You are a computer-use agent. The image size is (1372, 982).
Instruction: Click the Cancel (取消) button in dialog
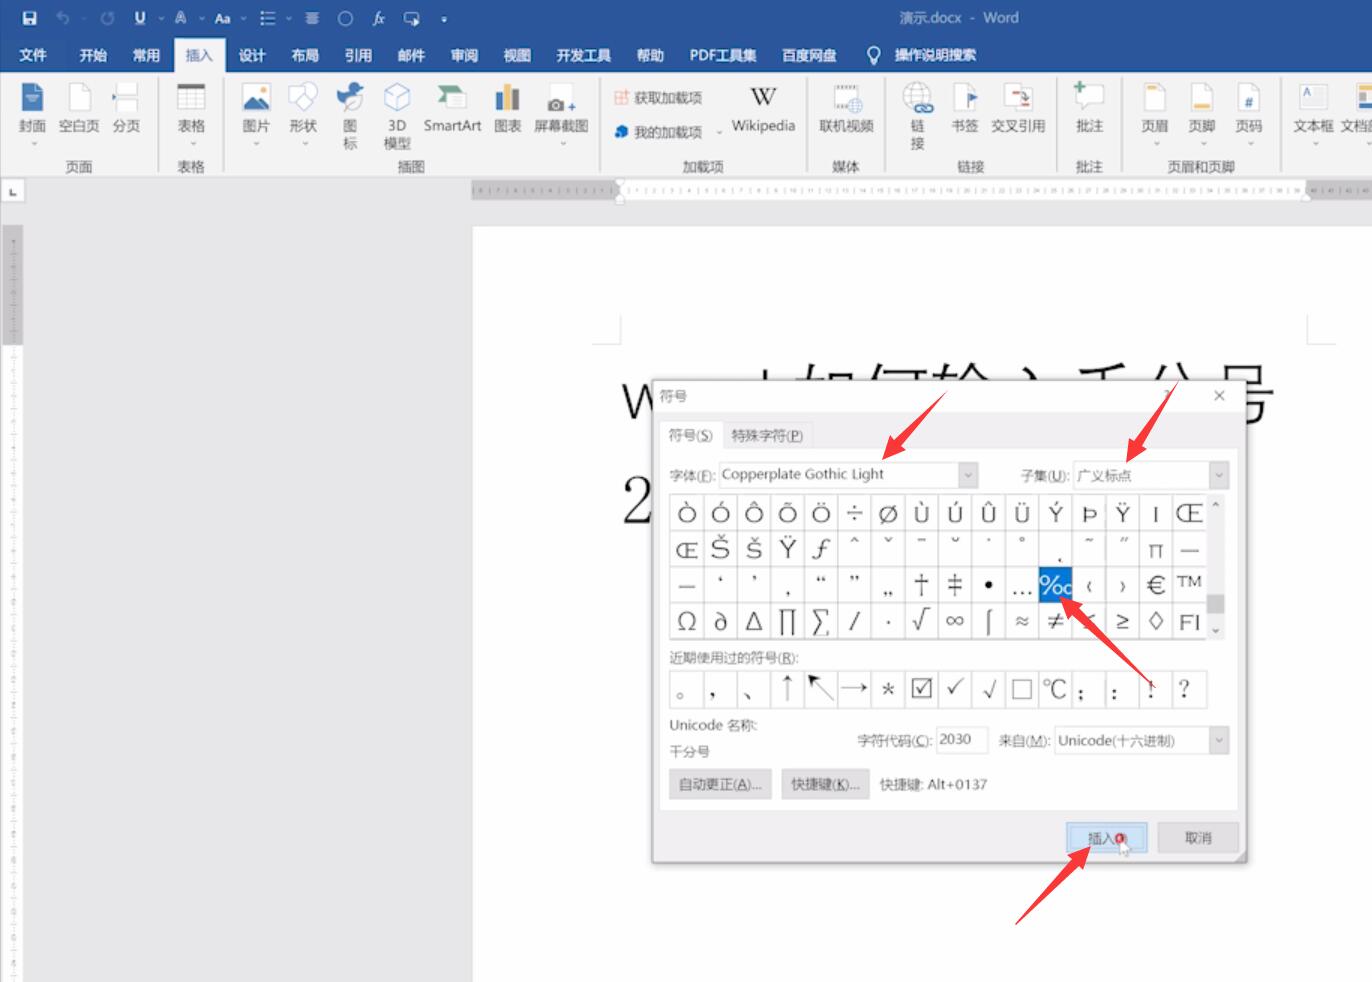(x=1198, y=838)
